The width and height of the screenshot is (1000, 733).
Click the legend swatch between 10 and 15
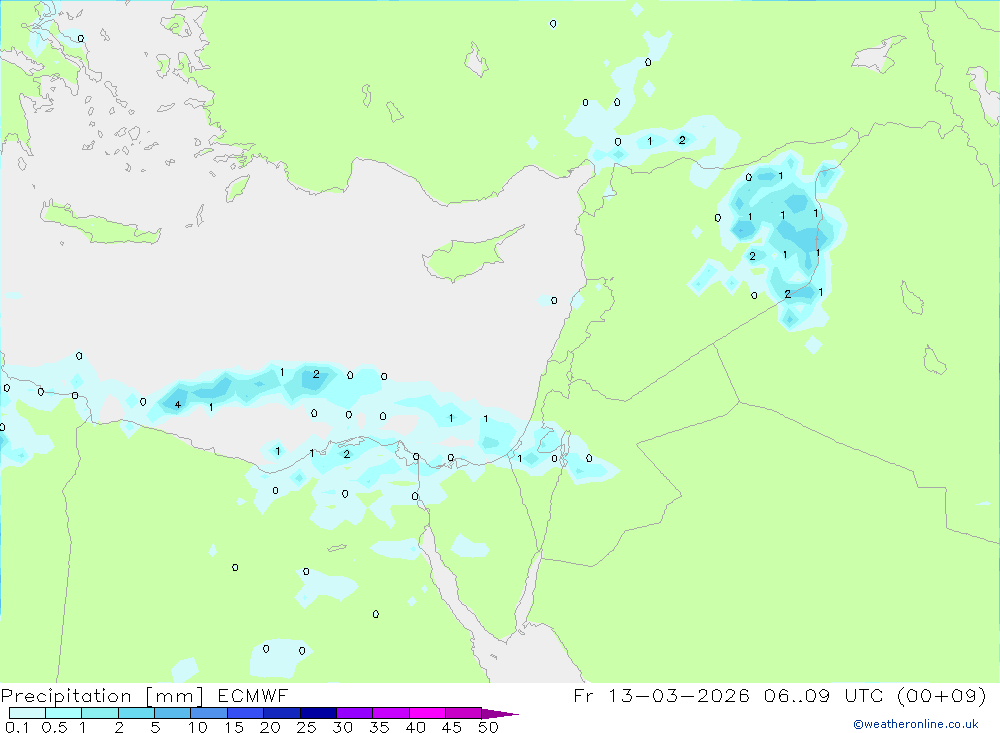pyautogui.click(x=209, y=713)
